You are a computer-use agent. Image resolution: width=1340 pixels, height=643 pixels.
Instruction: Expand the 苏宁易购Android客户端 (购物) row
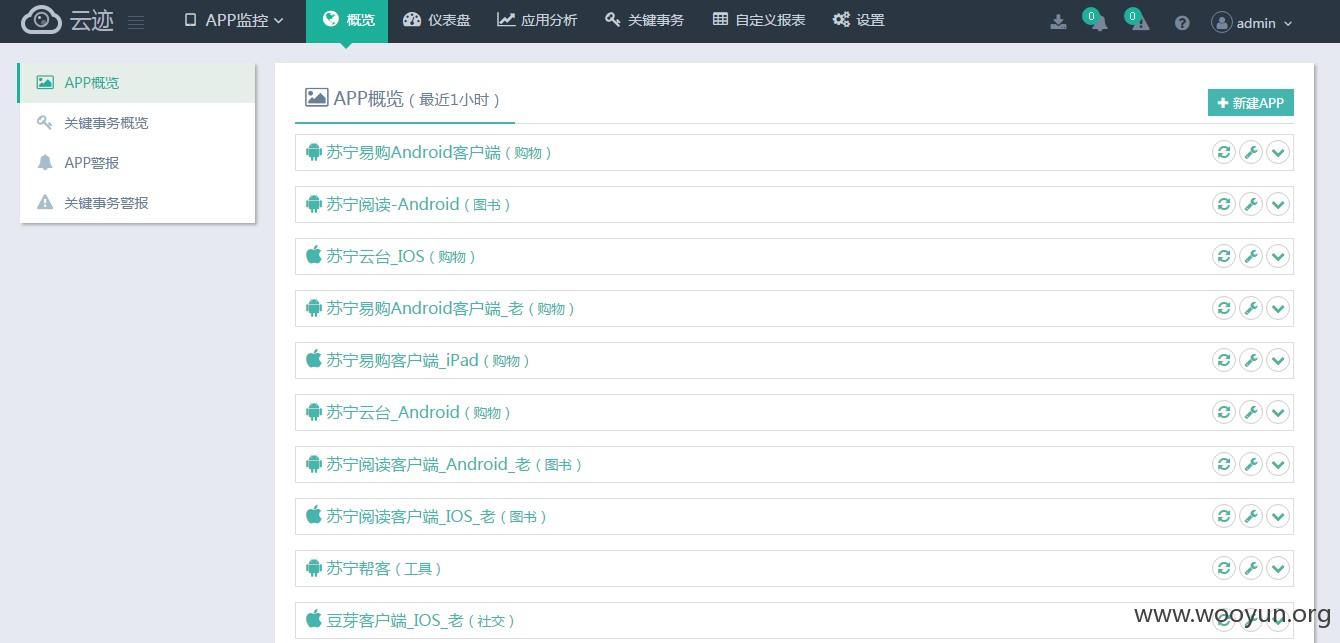[x=1277, y=152]
